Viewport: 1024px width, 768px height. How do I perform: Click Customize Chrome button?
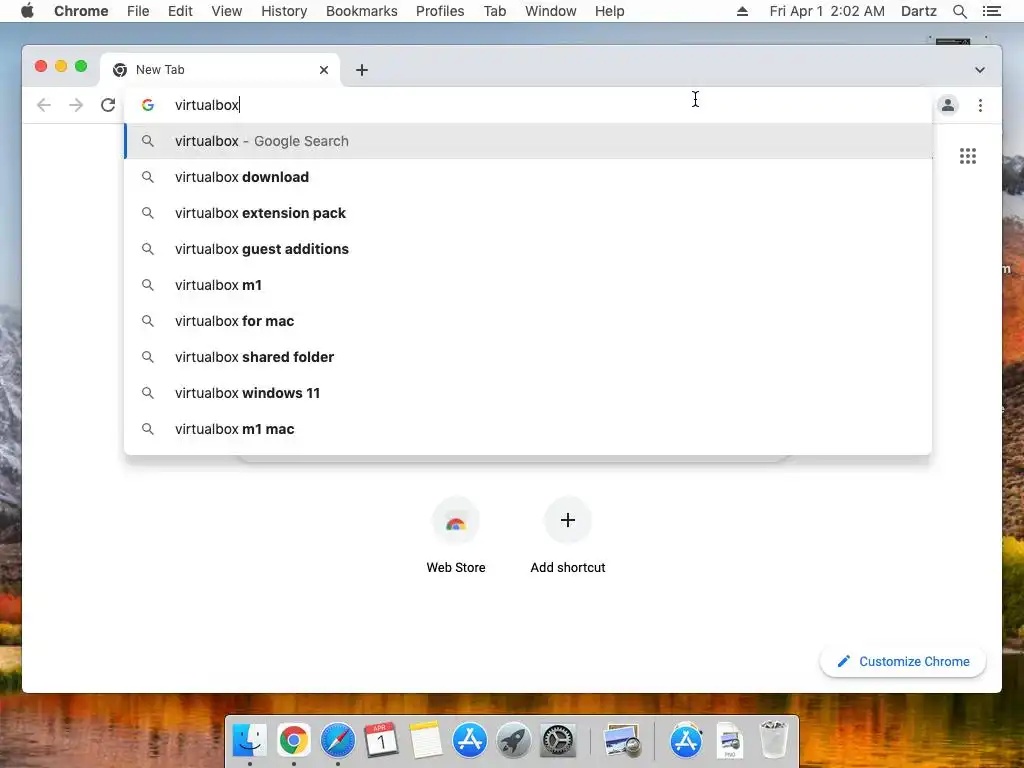903,662
